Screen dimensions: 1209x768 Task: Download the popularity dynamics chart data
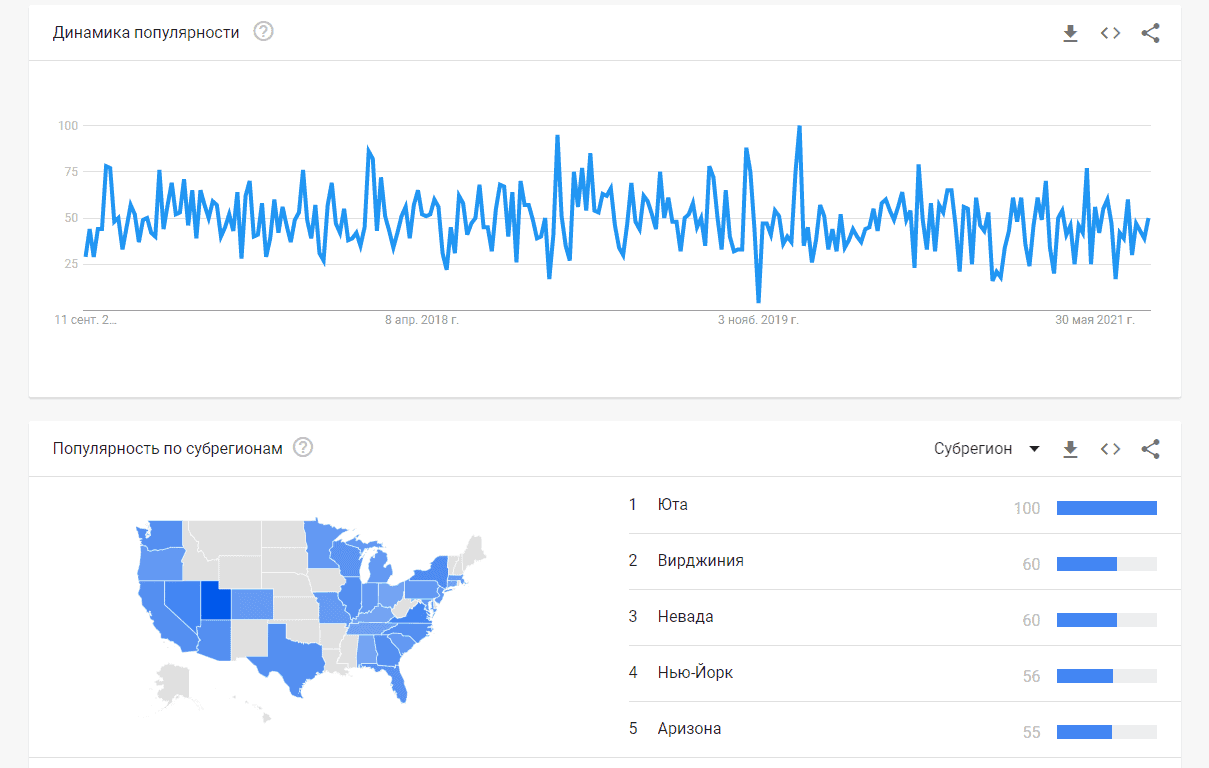[x=1070, y=33]
